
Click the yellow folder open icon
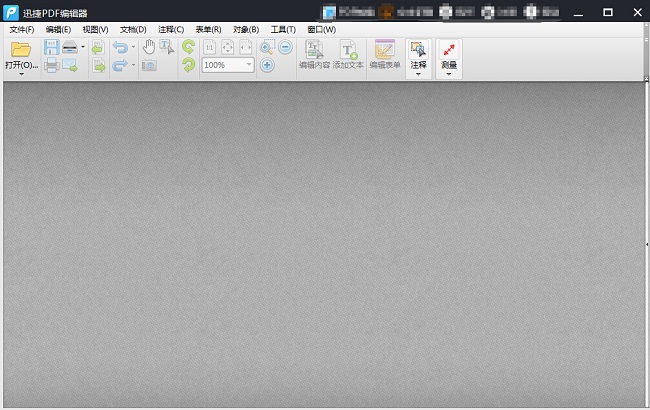click(21, 49)
